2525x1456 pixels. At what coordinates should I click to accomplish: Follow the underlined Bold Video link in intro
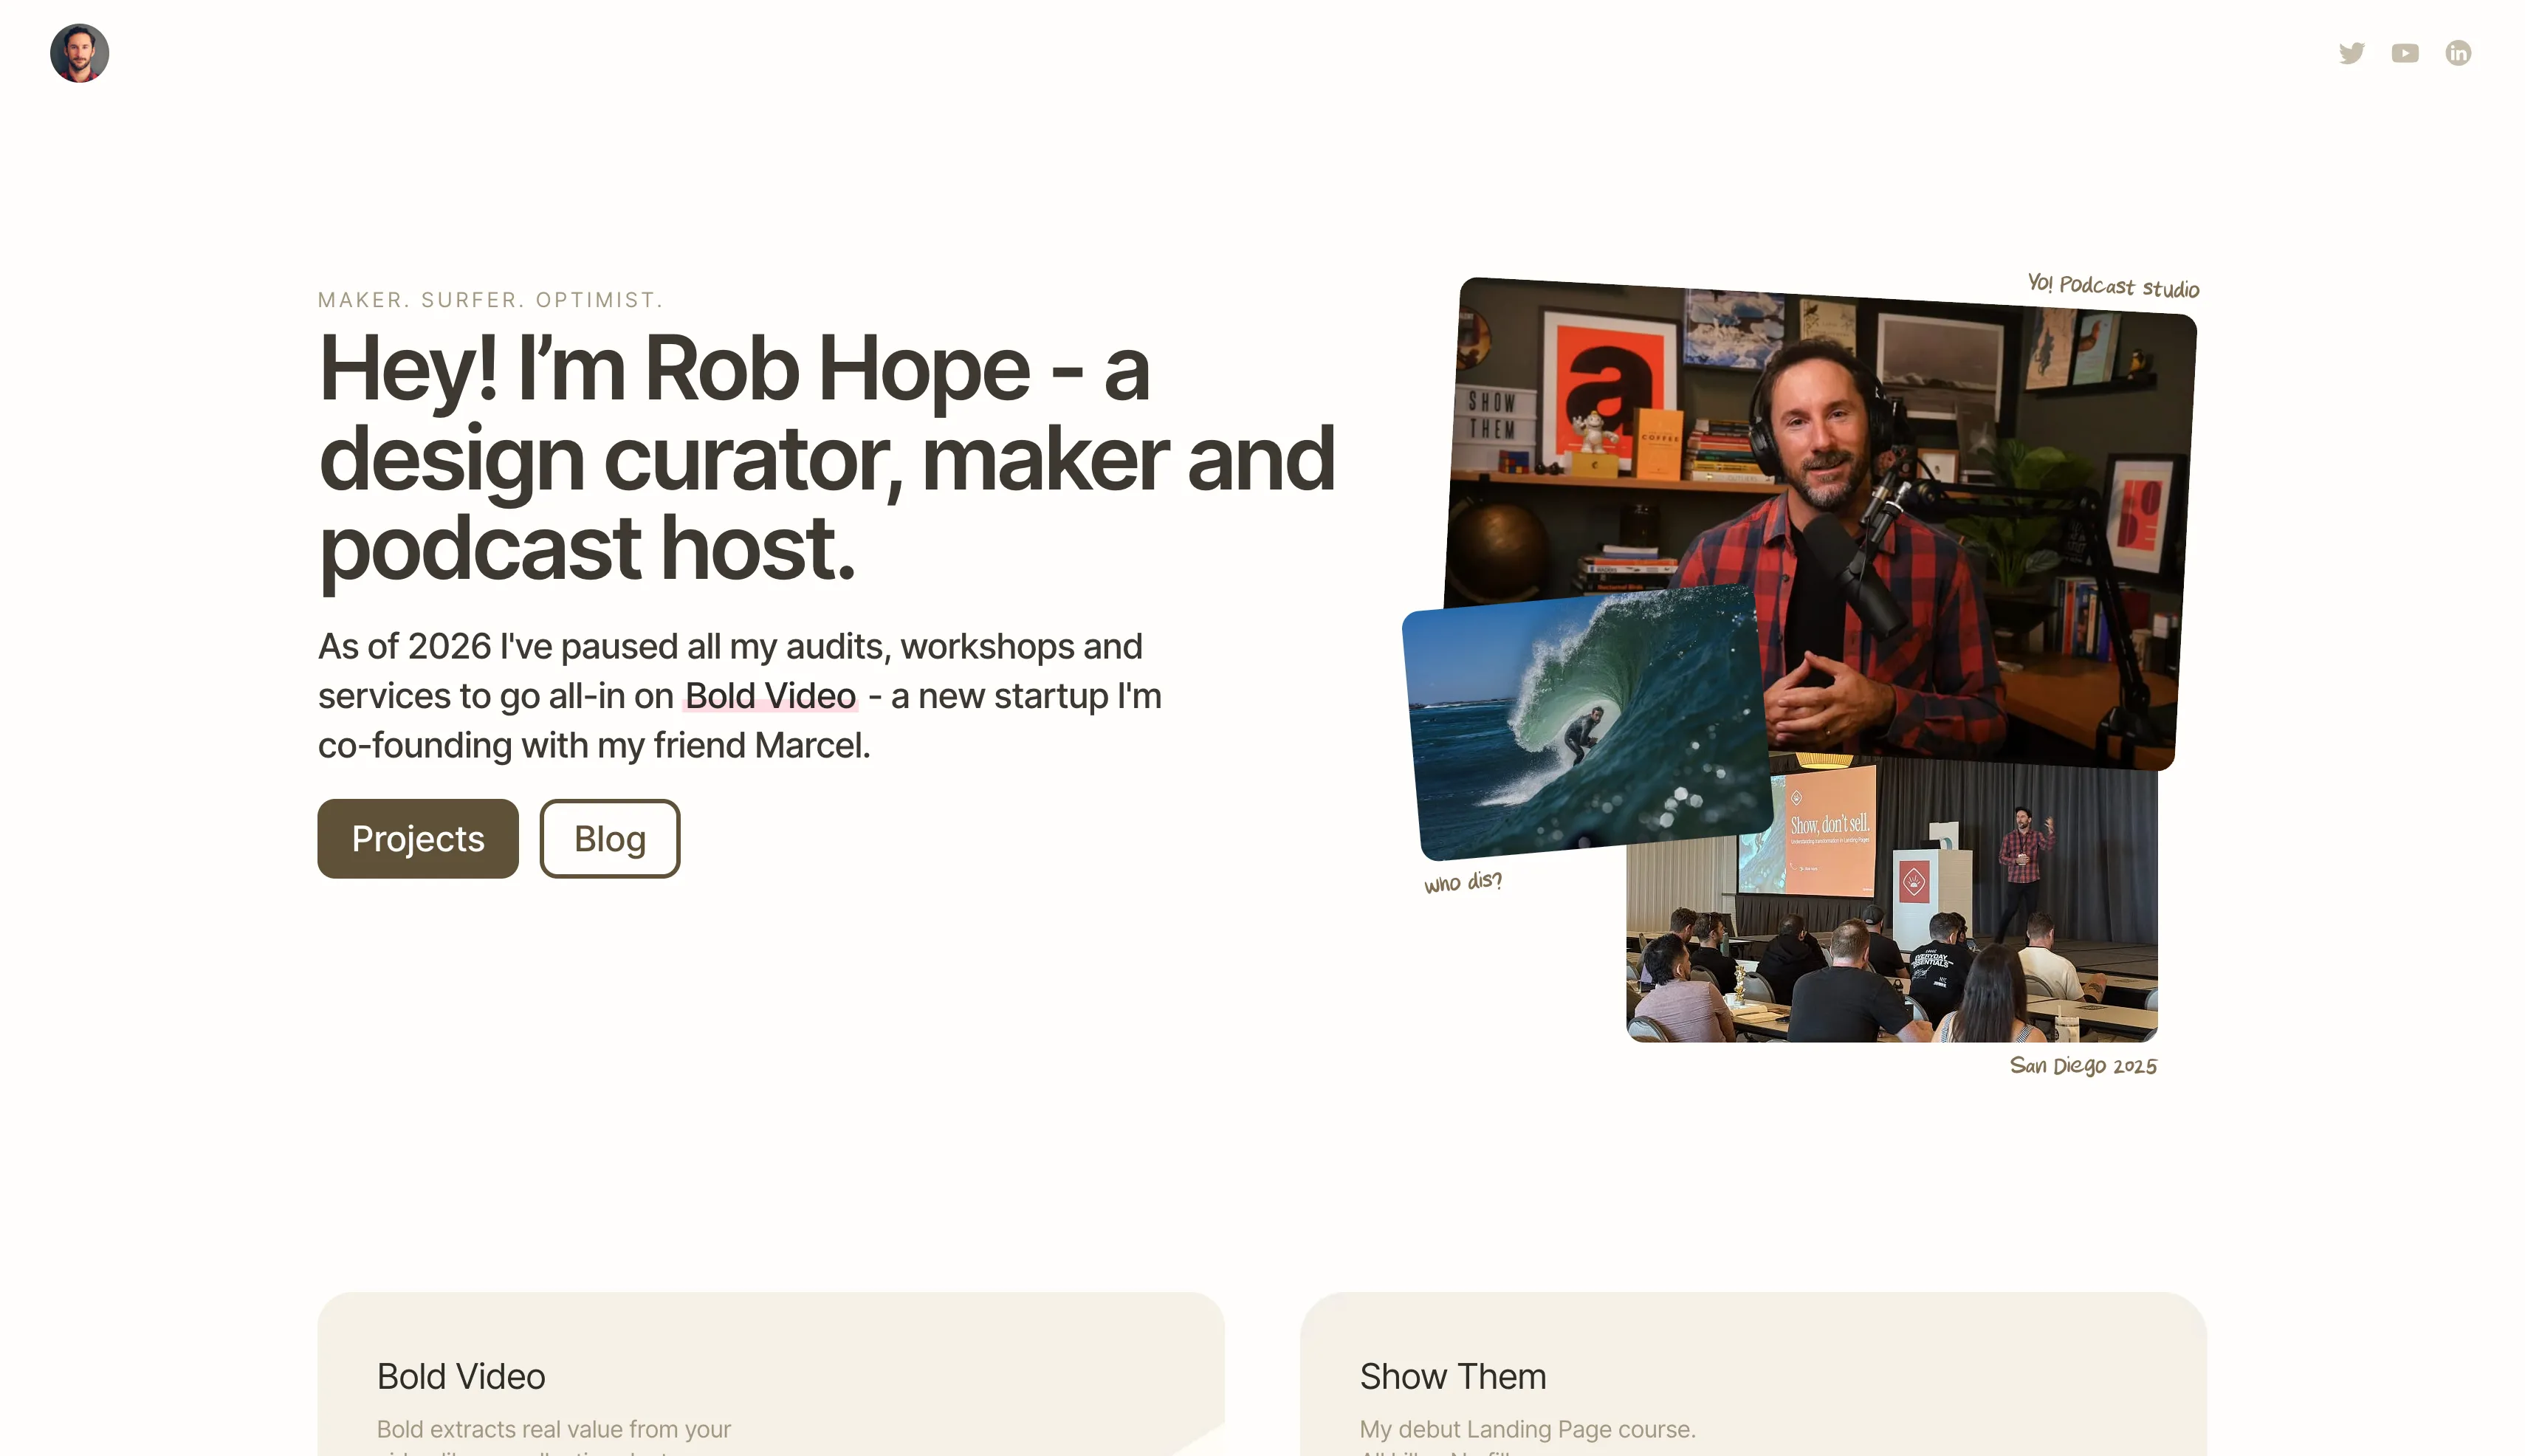770,696
